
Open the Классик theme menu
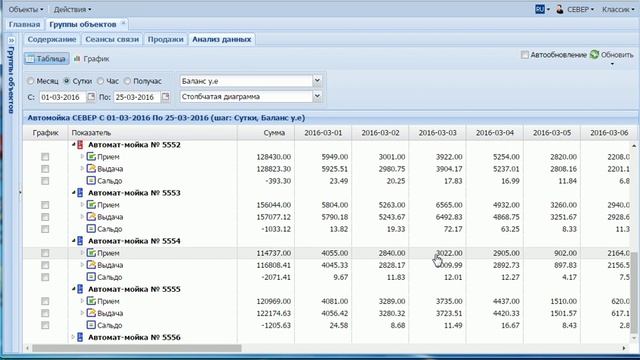click(x=618, y=9)
